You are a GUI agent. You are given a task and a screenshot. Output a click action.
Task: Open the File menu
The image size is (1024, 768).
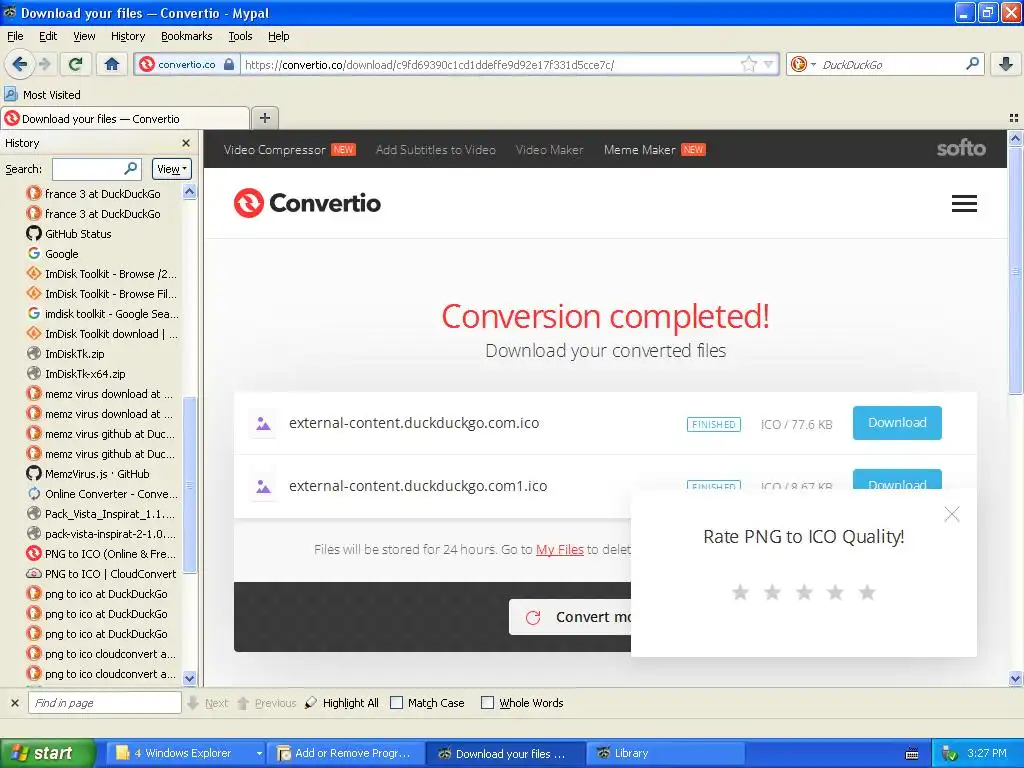point(15,36)
